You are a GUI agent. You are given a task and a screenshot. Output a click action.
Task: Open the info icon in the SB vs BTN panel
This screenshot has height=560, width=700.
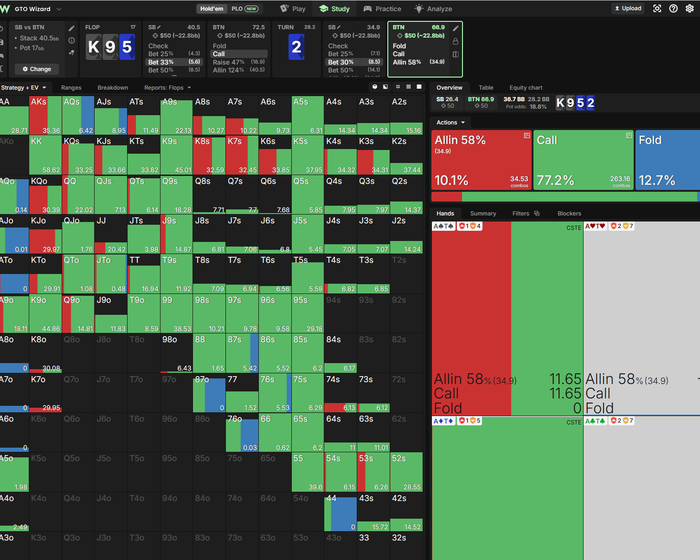tap(71, 40)
